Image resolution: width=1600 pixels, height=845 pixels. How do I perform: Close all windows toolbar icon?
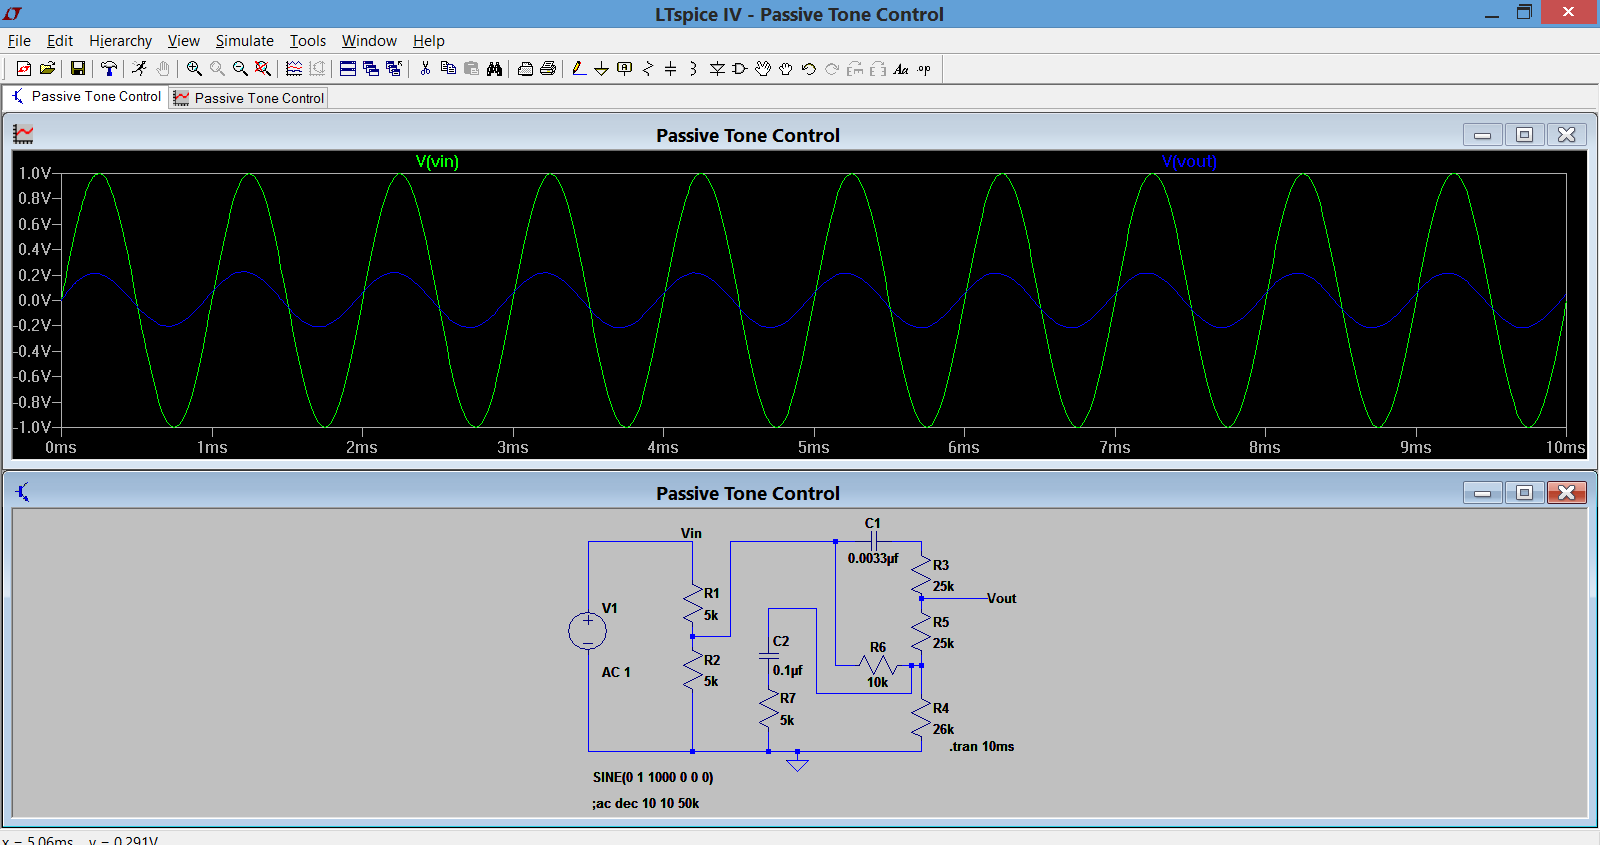pyautogui.click(x=393, y=68)
